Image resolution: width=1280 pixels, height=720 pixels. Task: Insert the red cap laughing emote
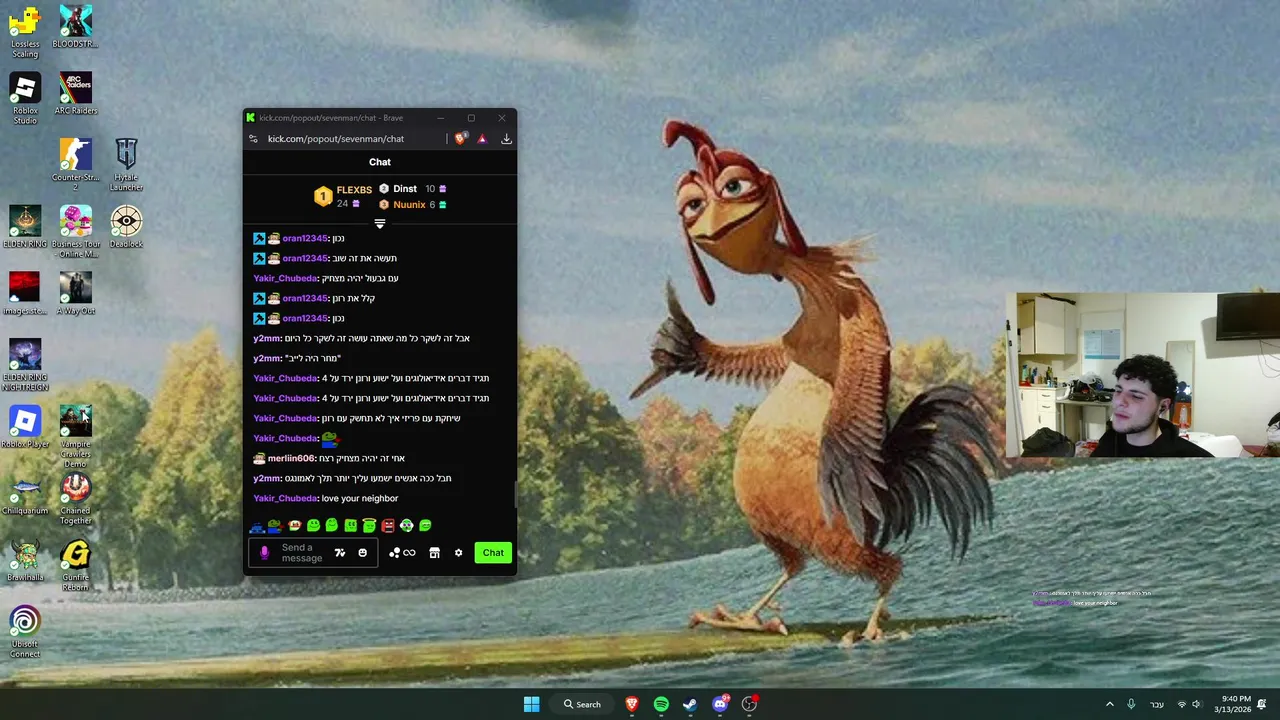[x=294, y=525]
